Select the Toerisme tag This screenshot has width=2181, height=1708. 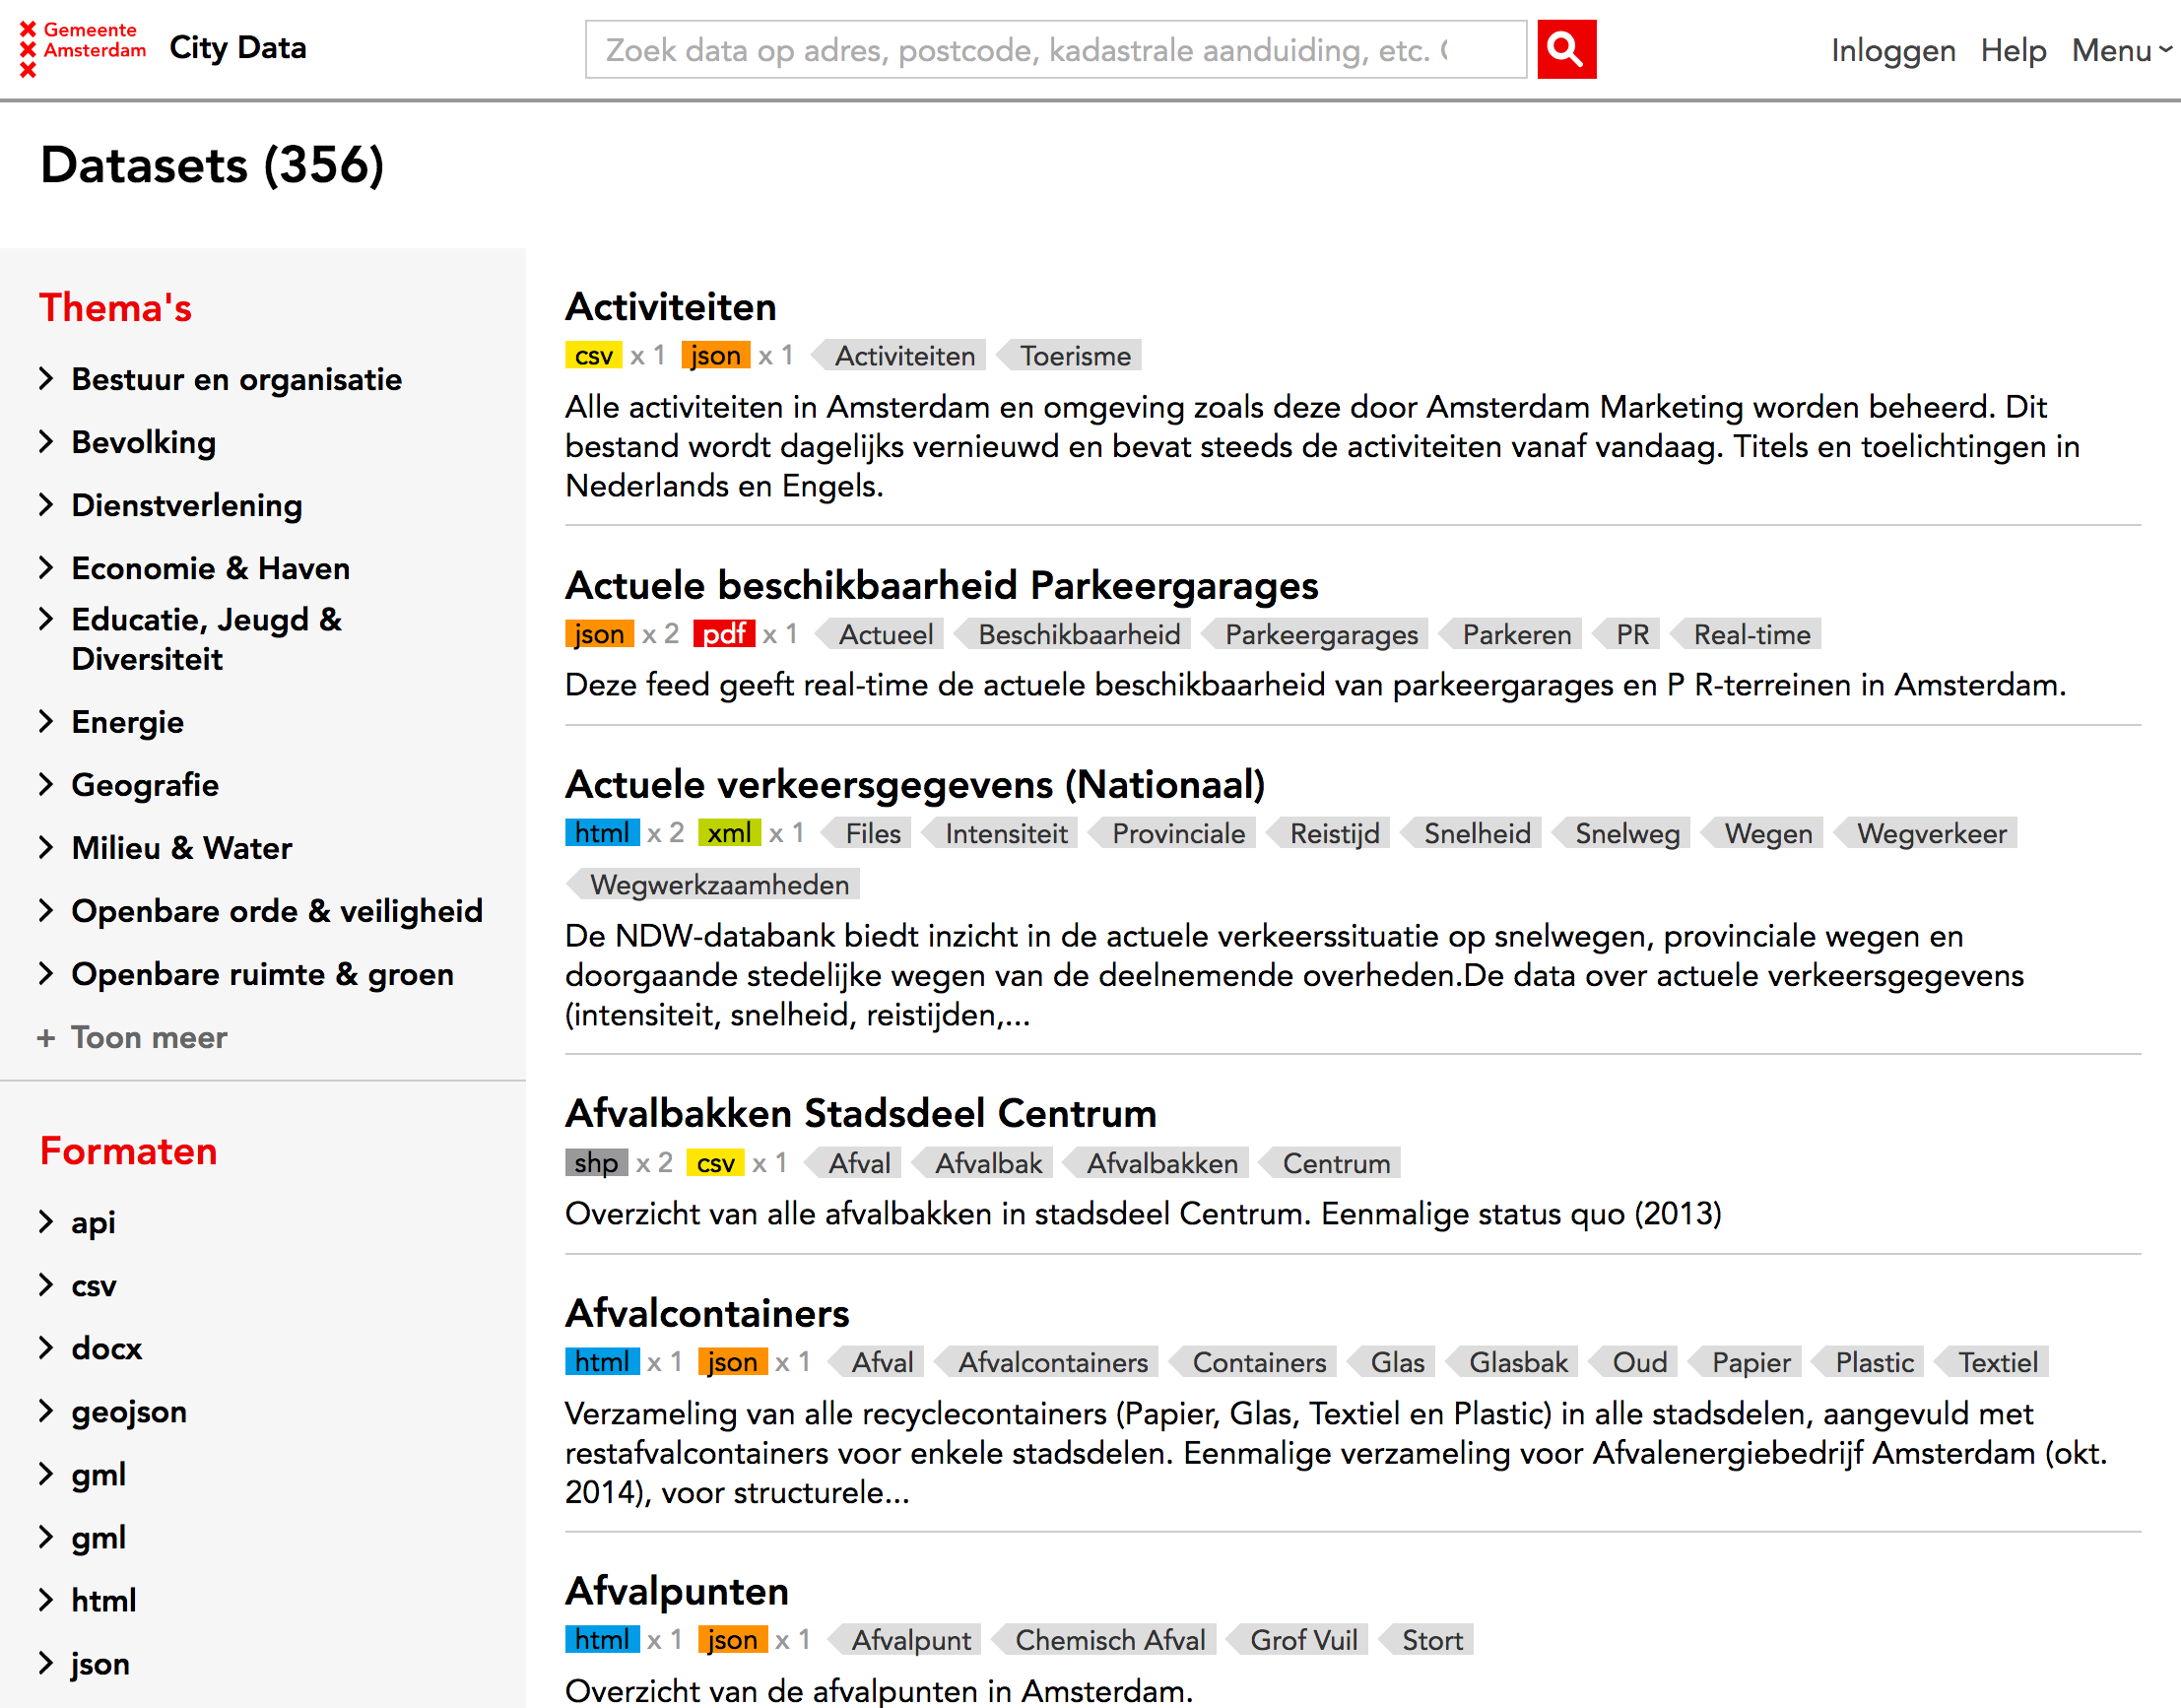(1069, 355)
